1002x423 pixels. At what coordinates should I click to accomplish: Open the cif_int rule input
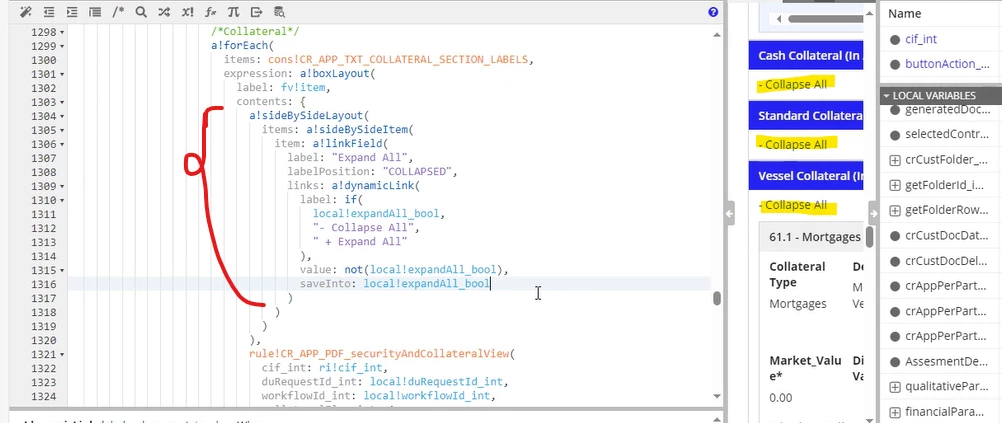(921, 39)
